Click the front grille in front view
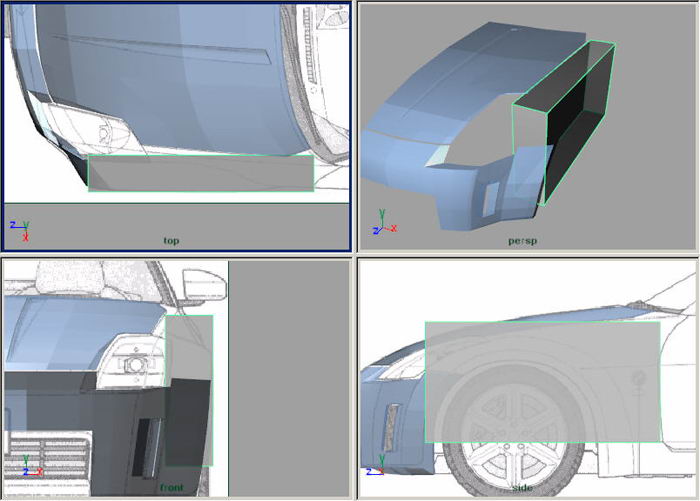The height and width of the screenshot is (501, 700). coord(47,456)
